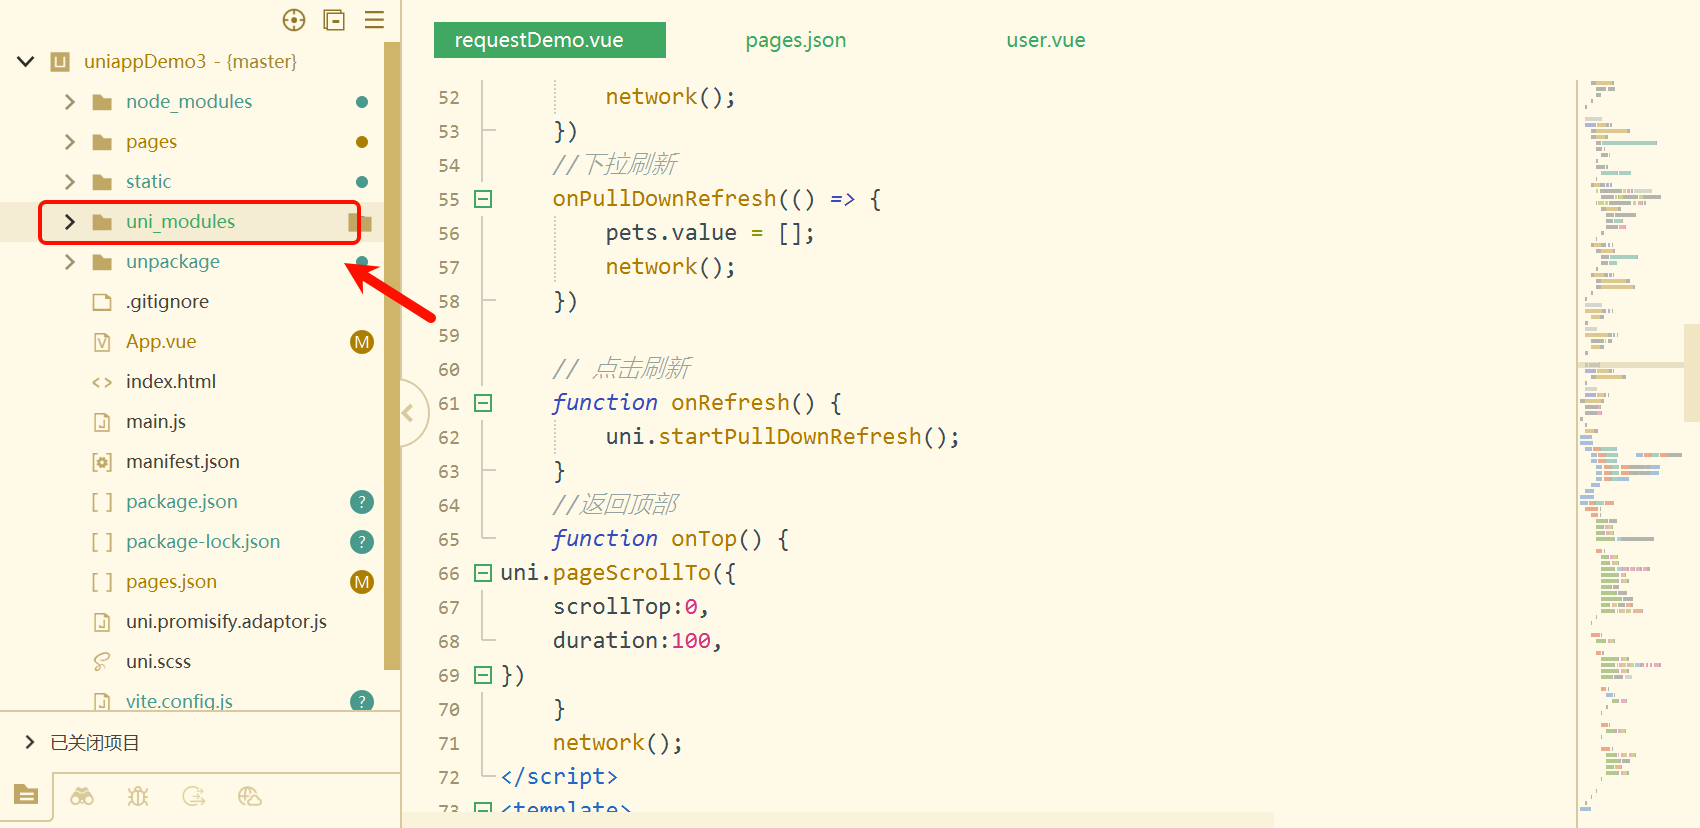The height and width of the screenshot is (828, 1700).
Task: Expand the closed projects section (已关闭项目)
Action: point(30,742)
